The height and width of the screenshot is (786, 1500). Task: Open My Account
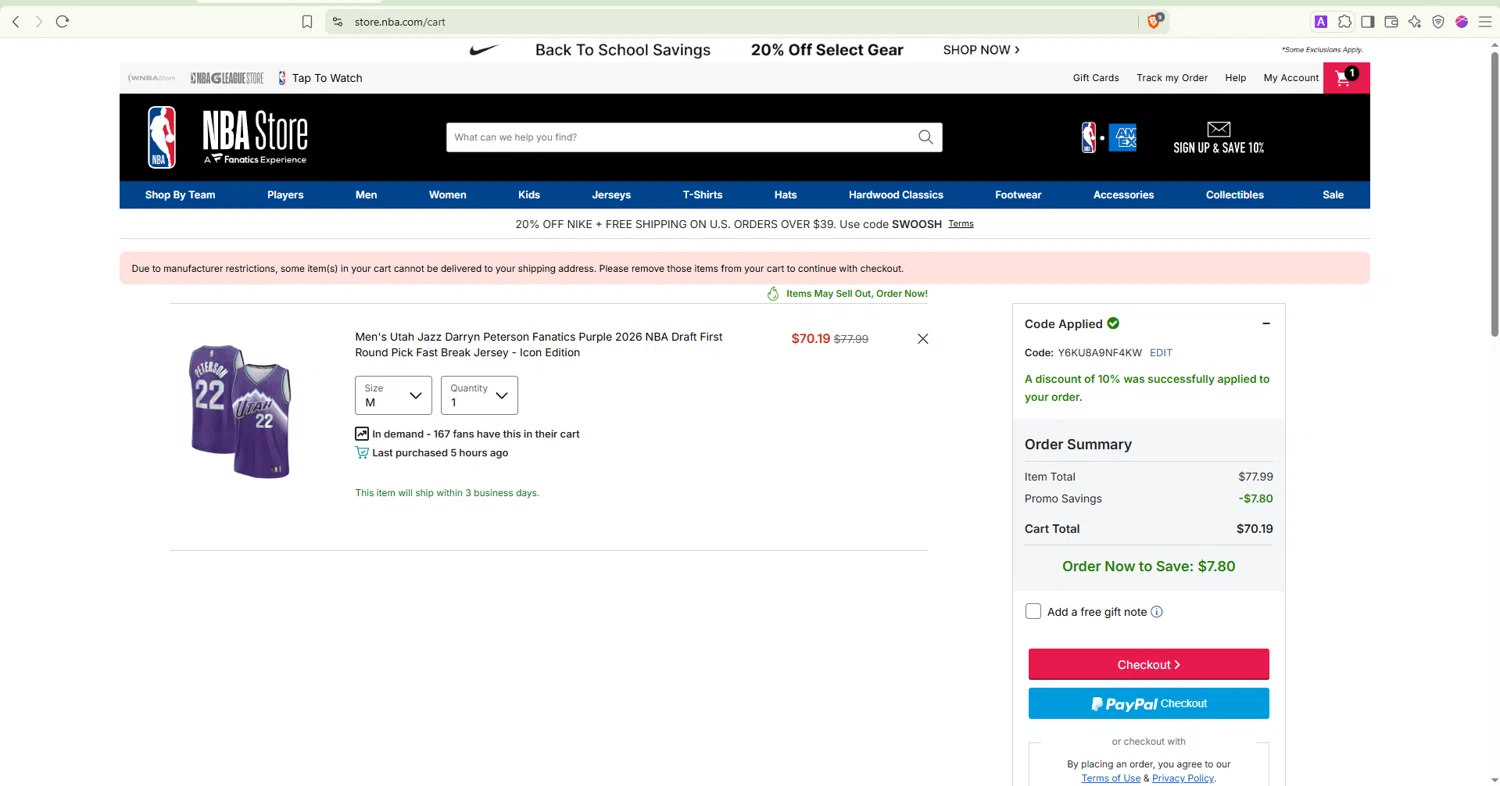click(1291, 78)
